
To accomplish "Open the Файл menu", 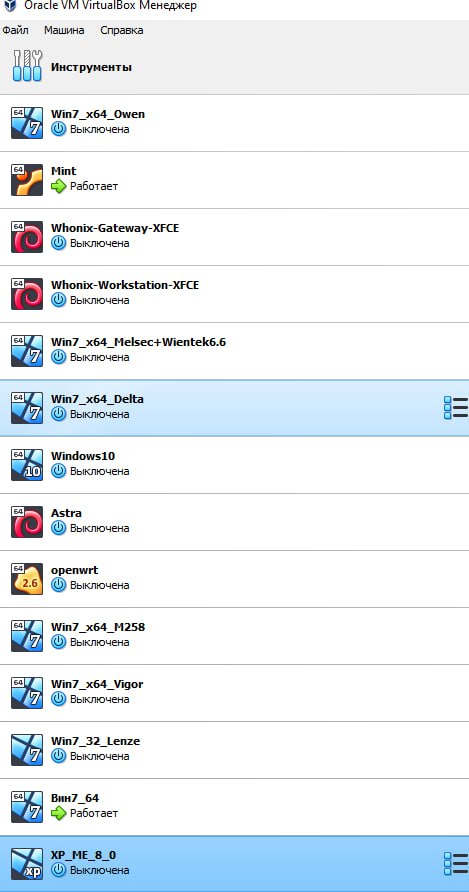I will click(15, 30).
